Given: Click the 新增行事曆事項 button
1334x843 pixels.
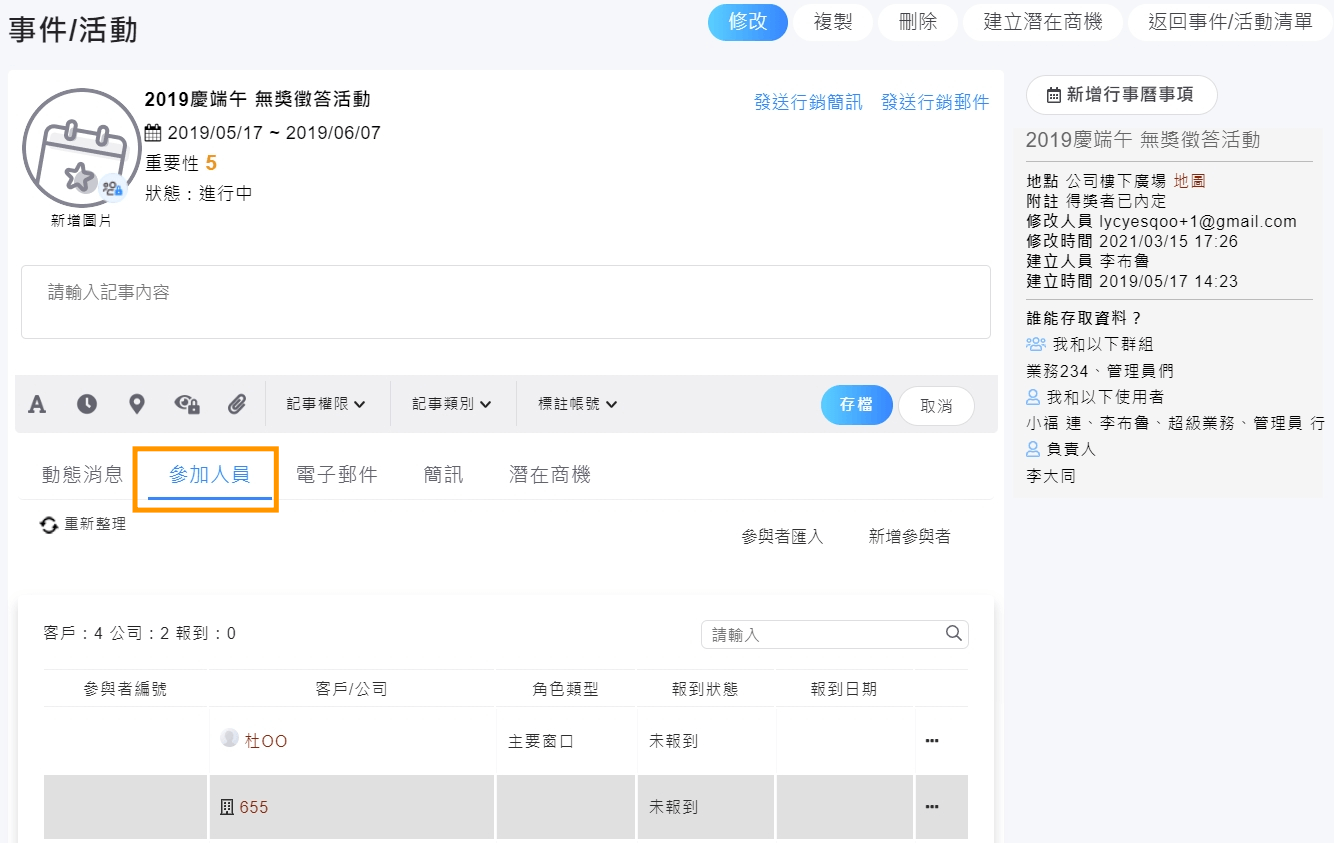Looking at the screenshot, I should (x=1121, y=95).
